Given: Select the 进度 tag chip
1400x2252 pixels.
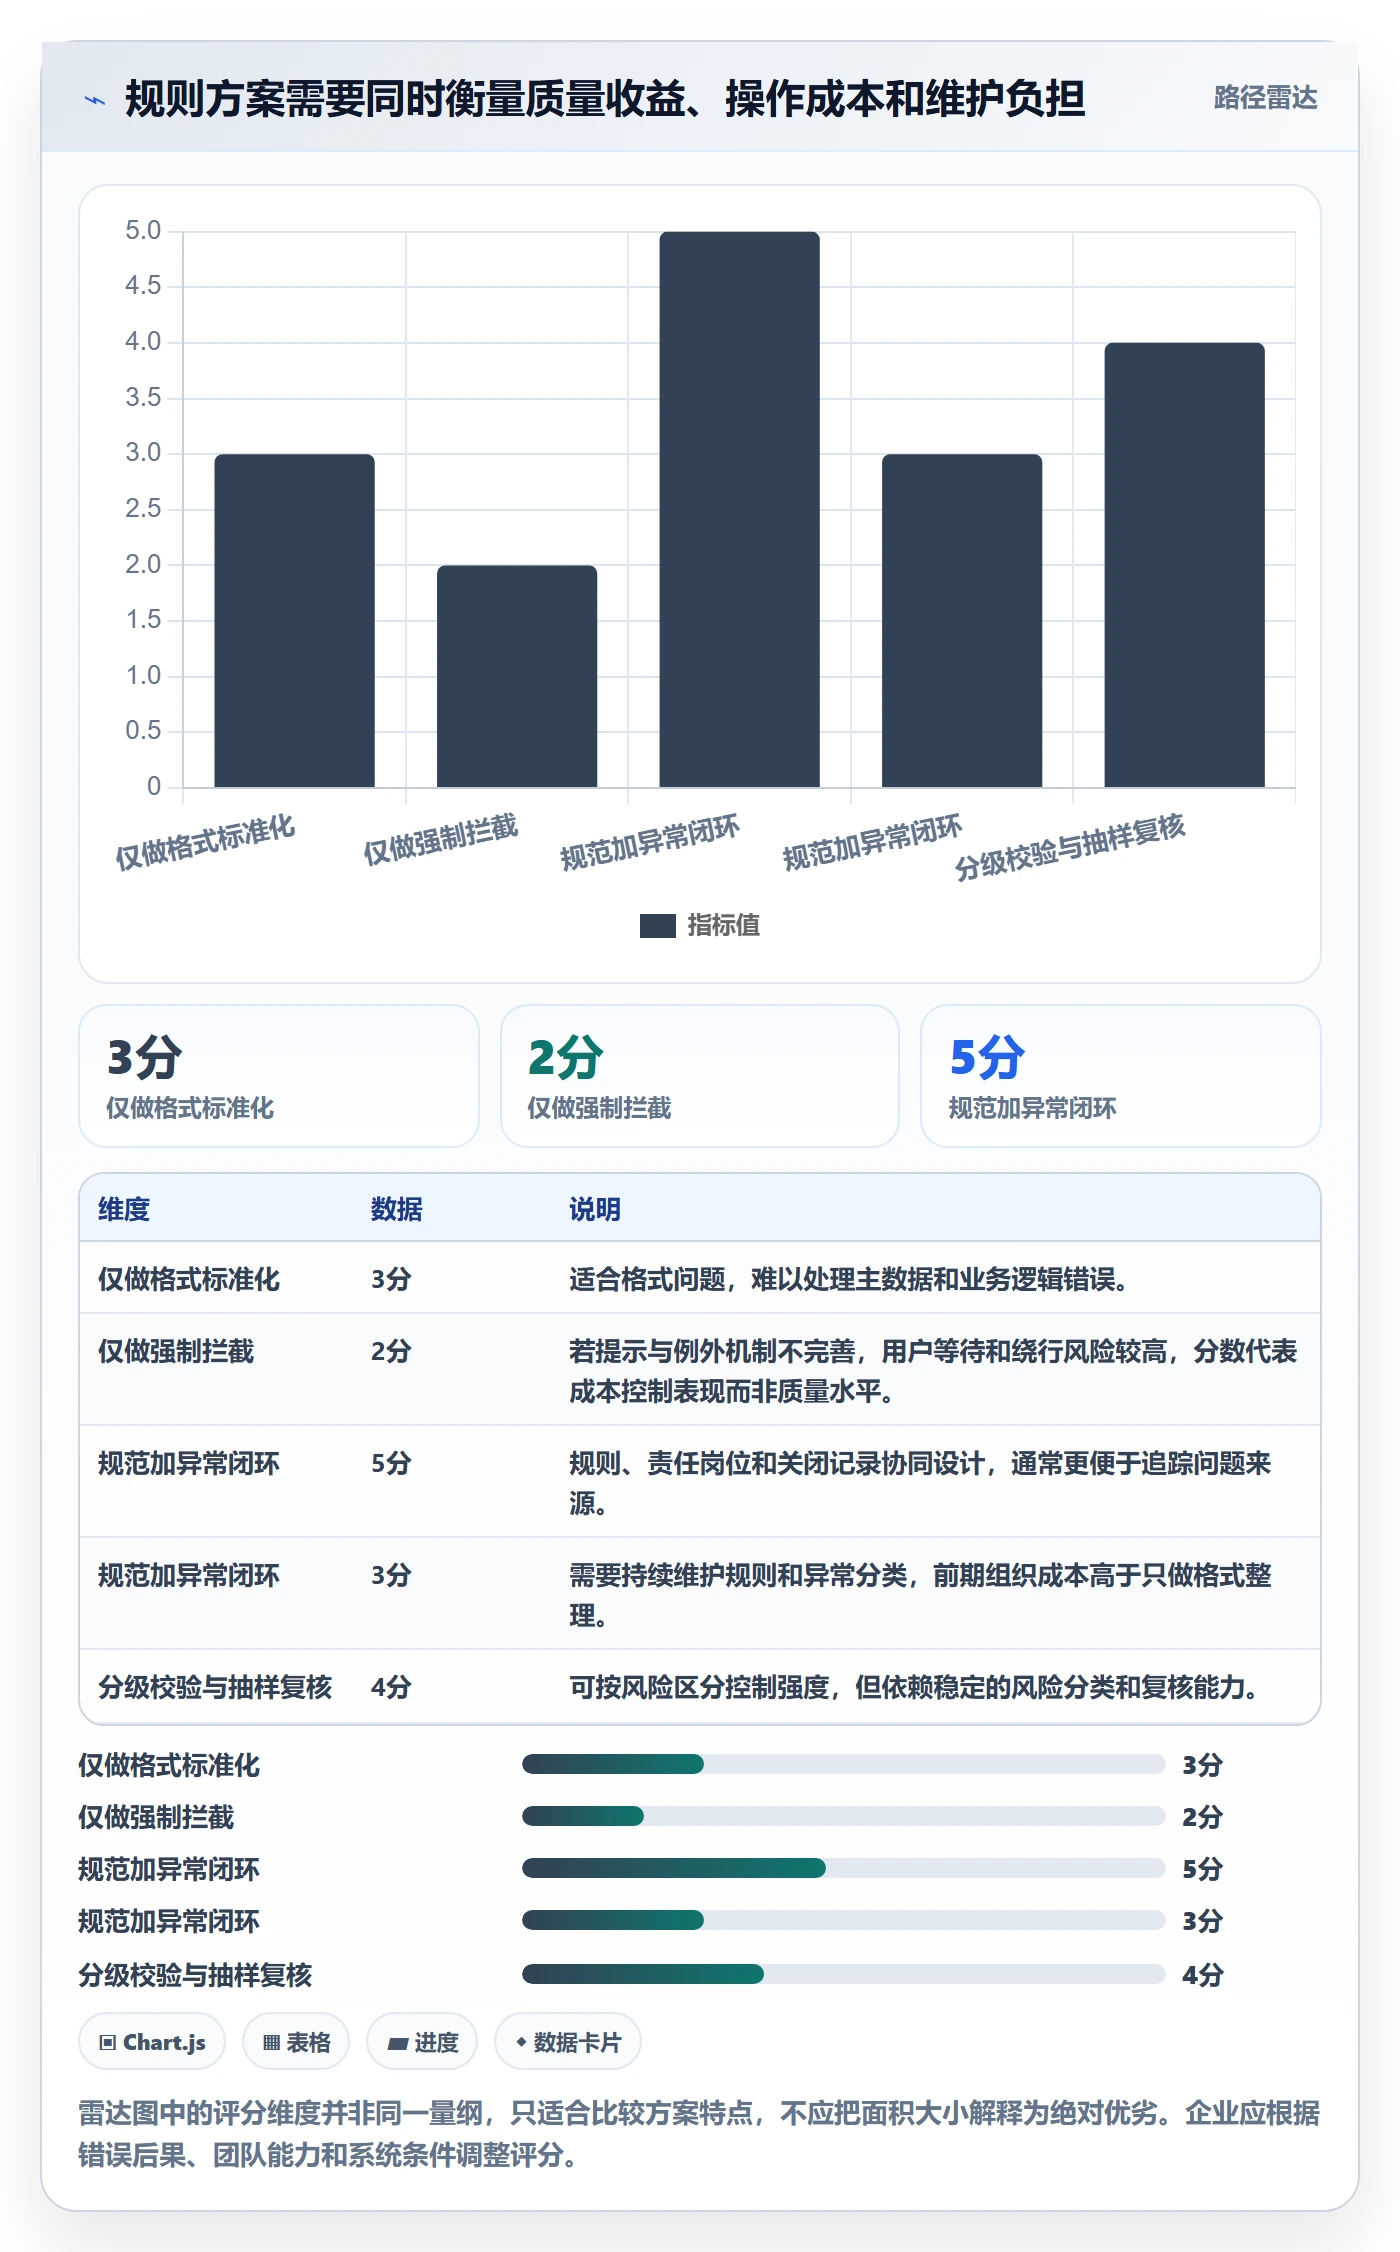Looking at the screenshot, I should 422,2042.
